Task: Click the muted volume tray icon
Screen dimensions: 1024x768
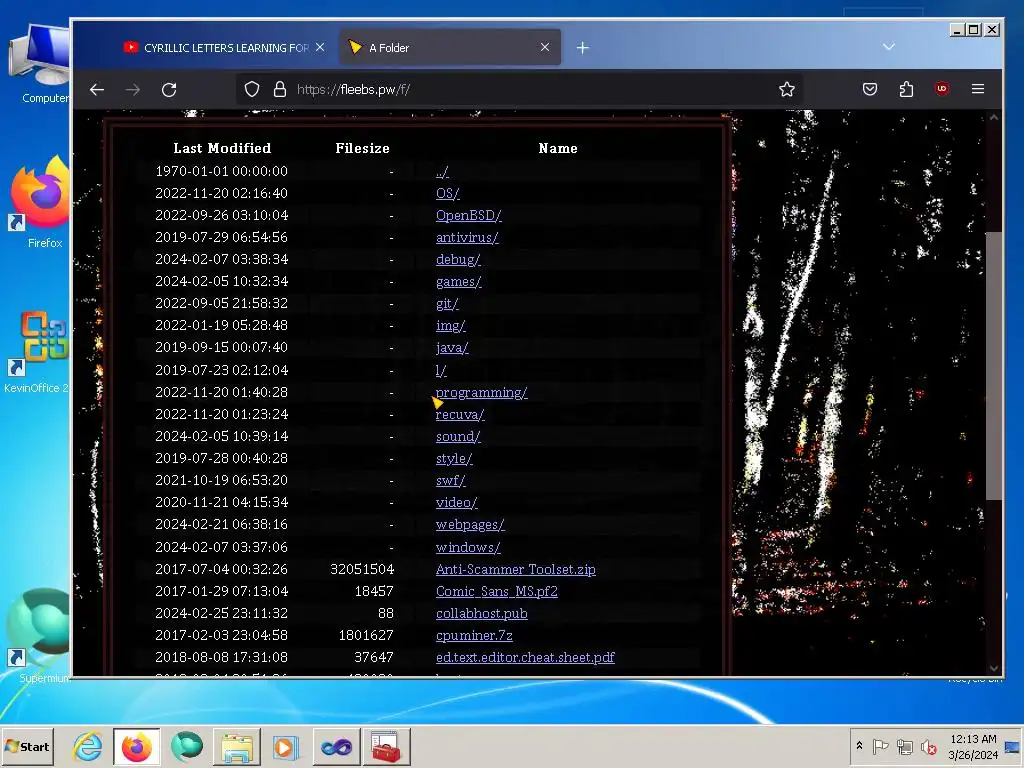Action: [x=928, y=746]
